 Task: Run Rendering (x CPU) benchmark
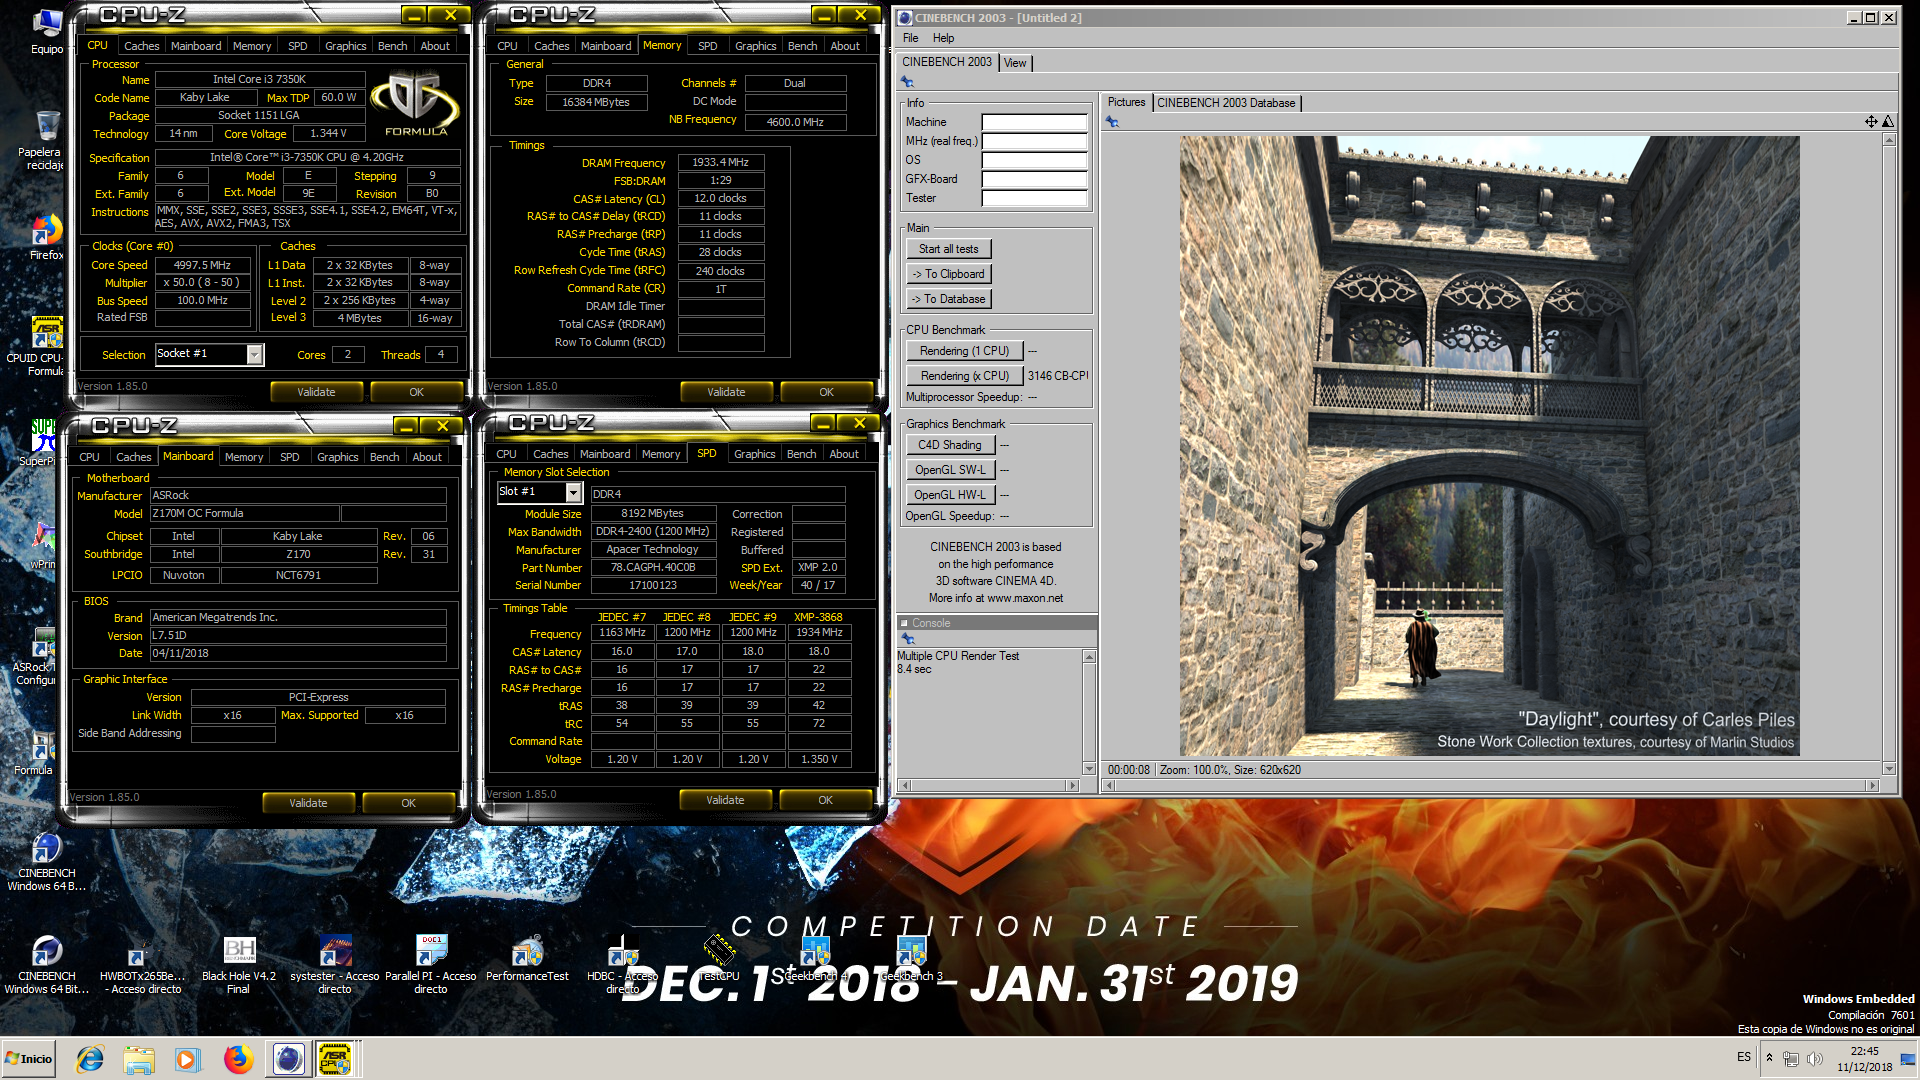[964, 376]
